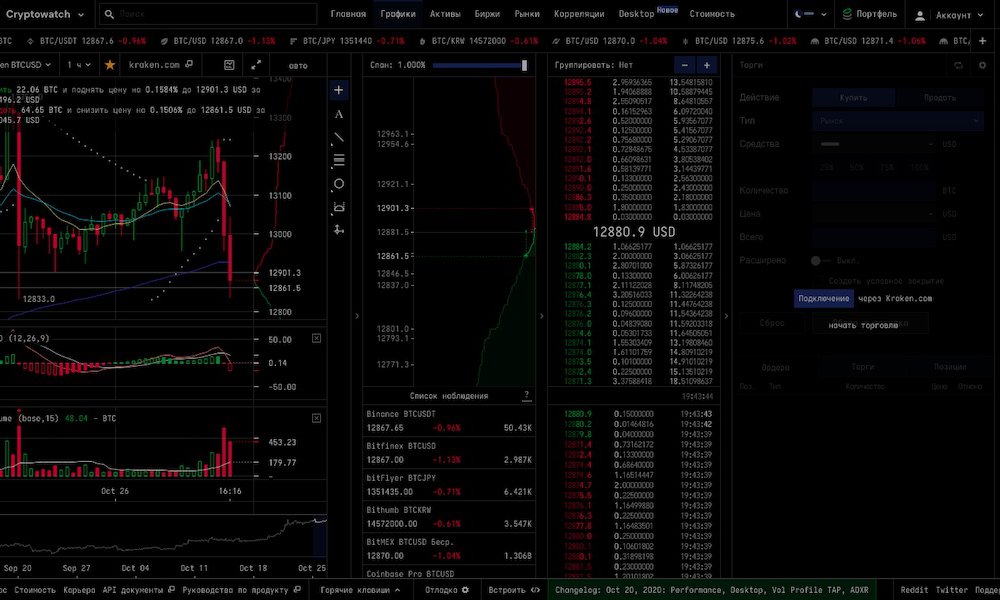Open the Торги panel gear settings
Viewport: 1000px width, 600px height.
(x=982, y=65)
